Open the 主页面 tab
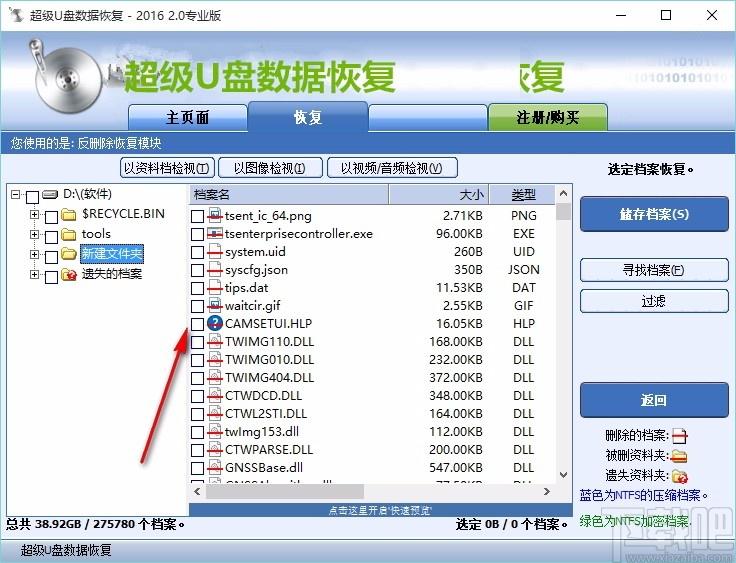The height and width of the screenshot is (563, 736). coord(188,117)
